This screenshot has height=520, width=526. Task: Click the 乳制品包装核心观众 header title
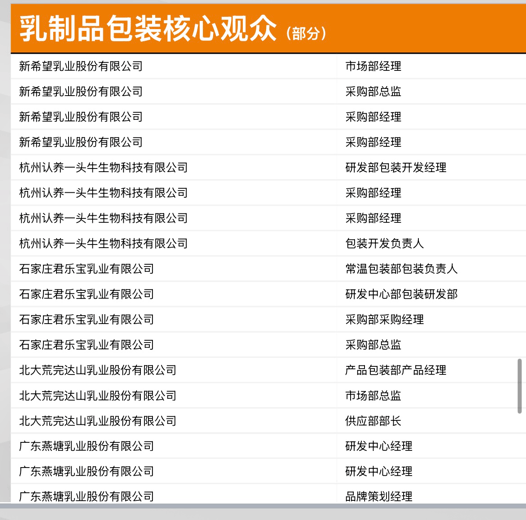pyautogui.click(x=148, y=29)
